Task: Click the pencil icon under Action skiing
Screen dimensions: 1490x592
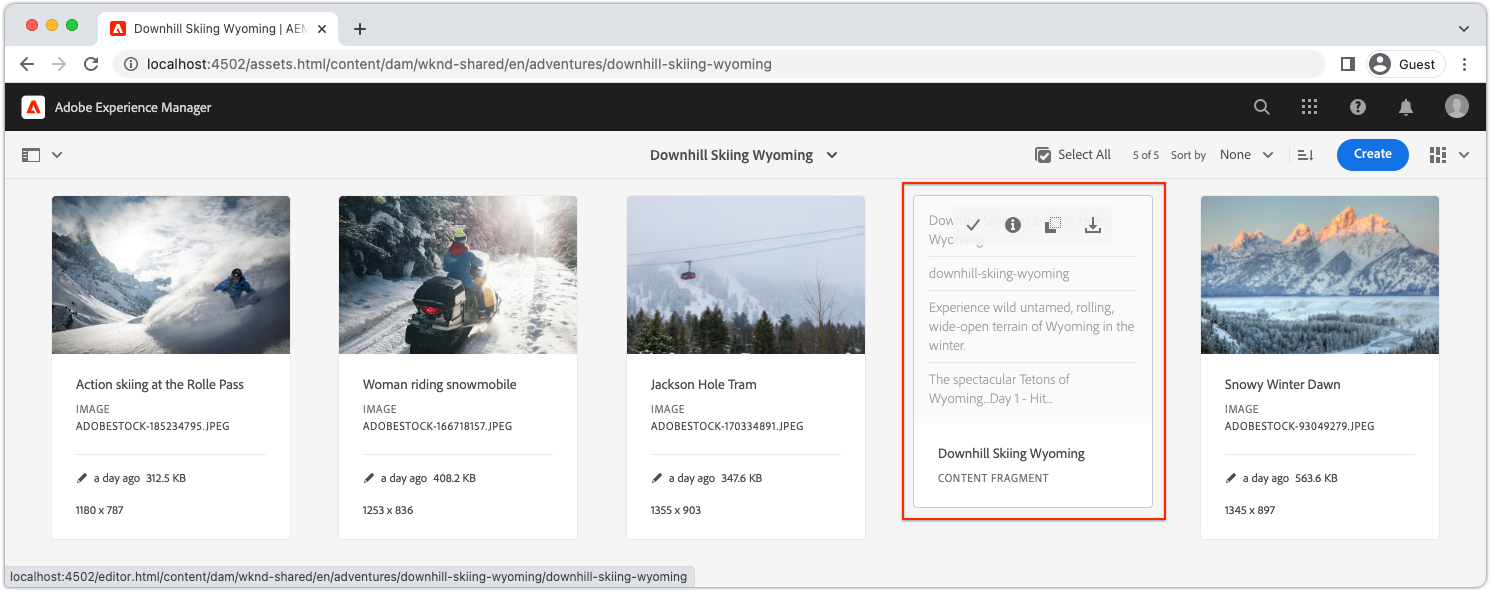Action: 82,478
